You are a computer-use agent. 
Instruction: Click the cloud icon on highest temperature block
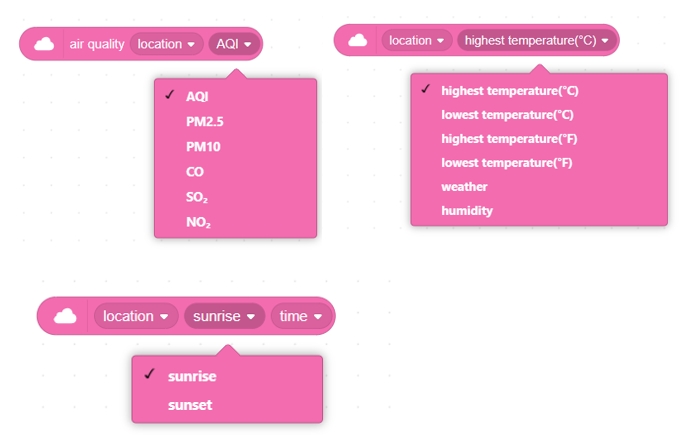(358, 41)
